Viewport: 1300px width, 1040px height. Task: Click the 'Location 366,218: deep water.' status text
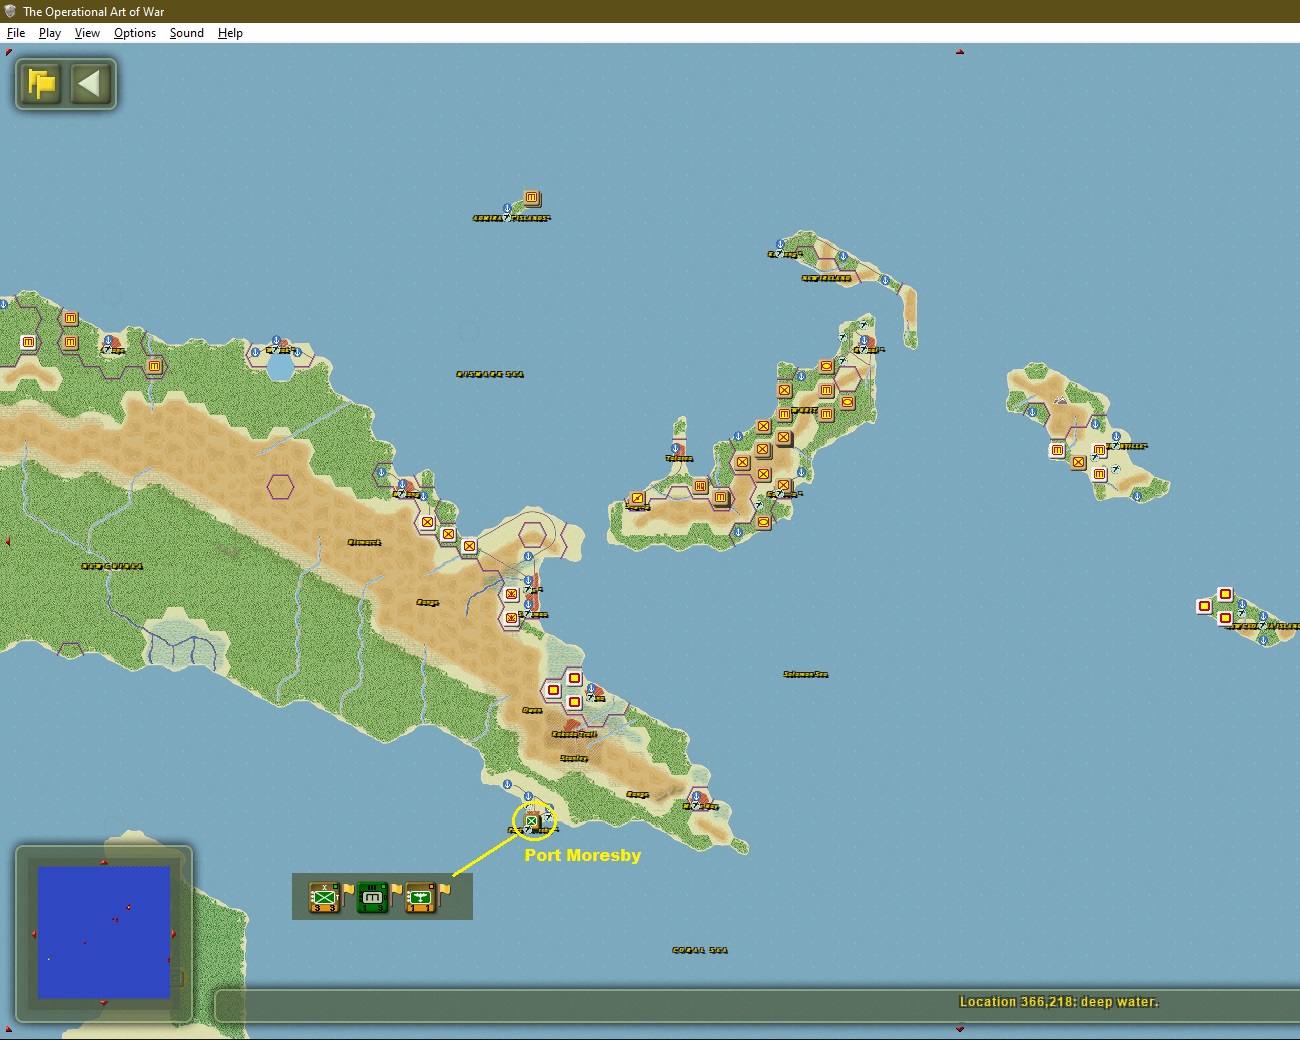1059,1002
